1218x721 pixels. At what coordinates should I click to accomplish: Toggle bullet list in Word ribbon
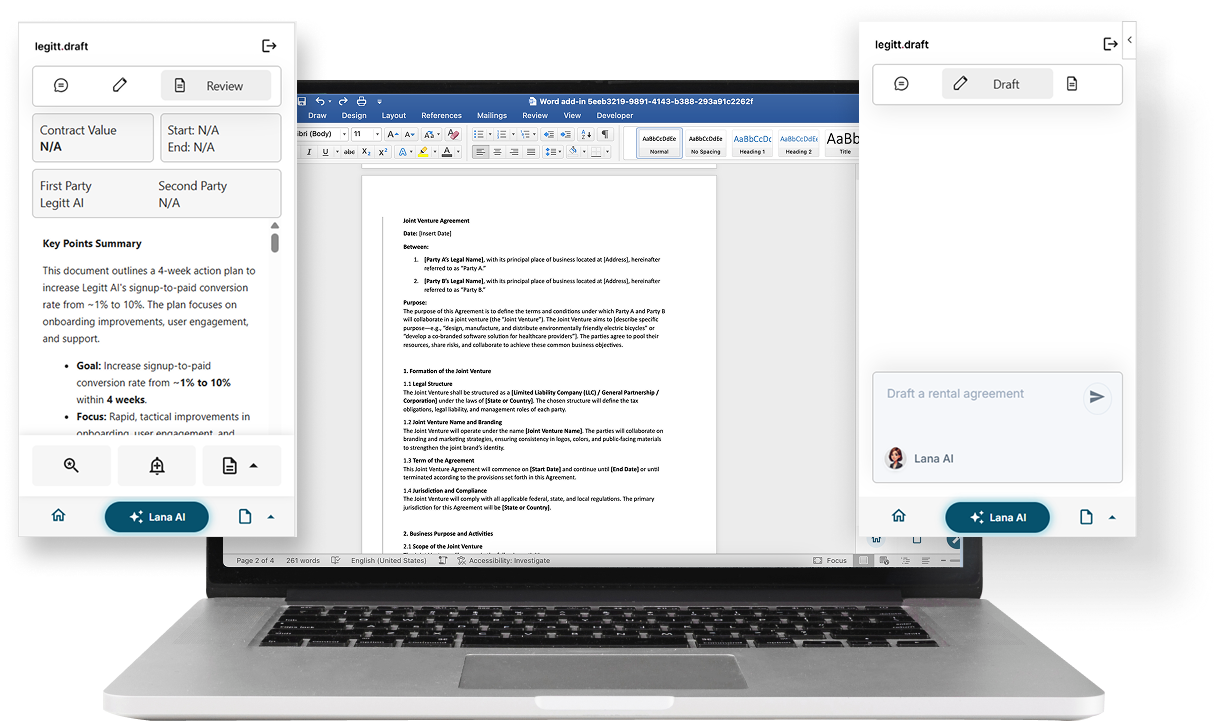479,134
